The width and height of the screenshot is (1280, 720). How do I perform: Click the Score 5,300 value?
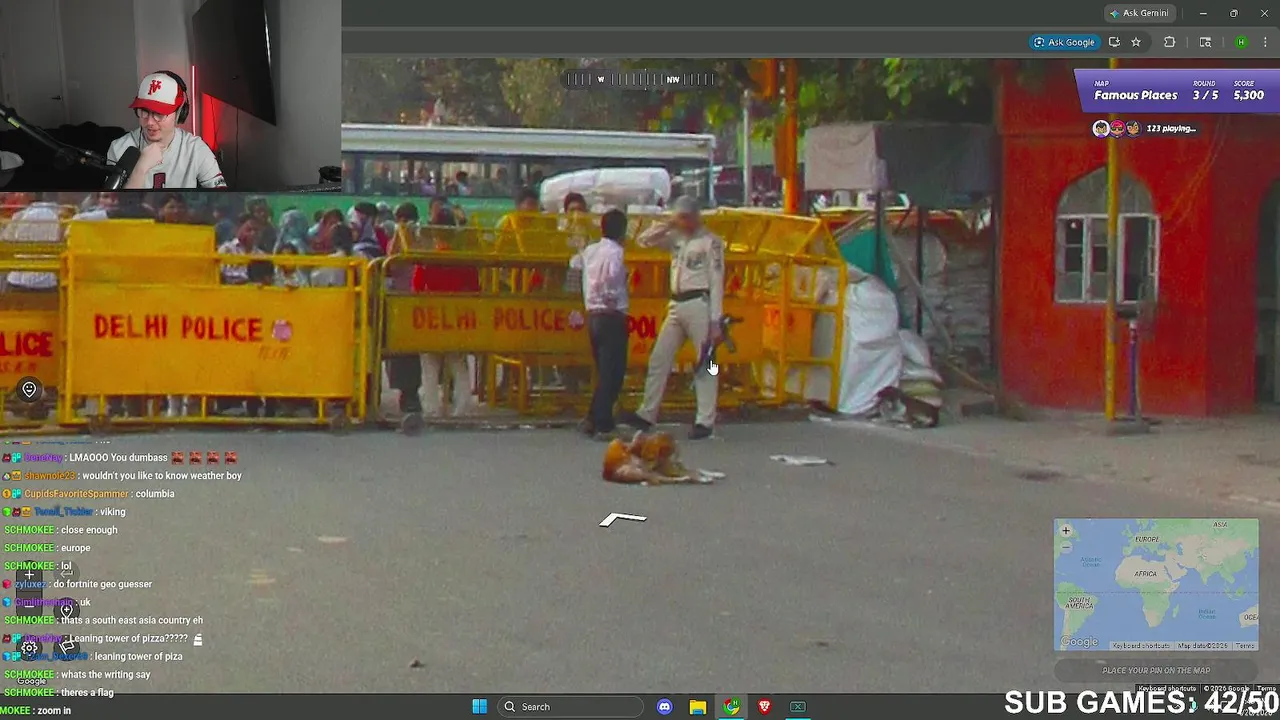[1248, 95]
